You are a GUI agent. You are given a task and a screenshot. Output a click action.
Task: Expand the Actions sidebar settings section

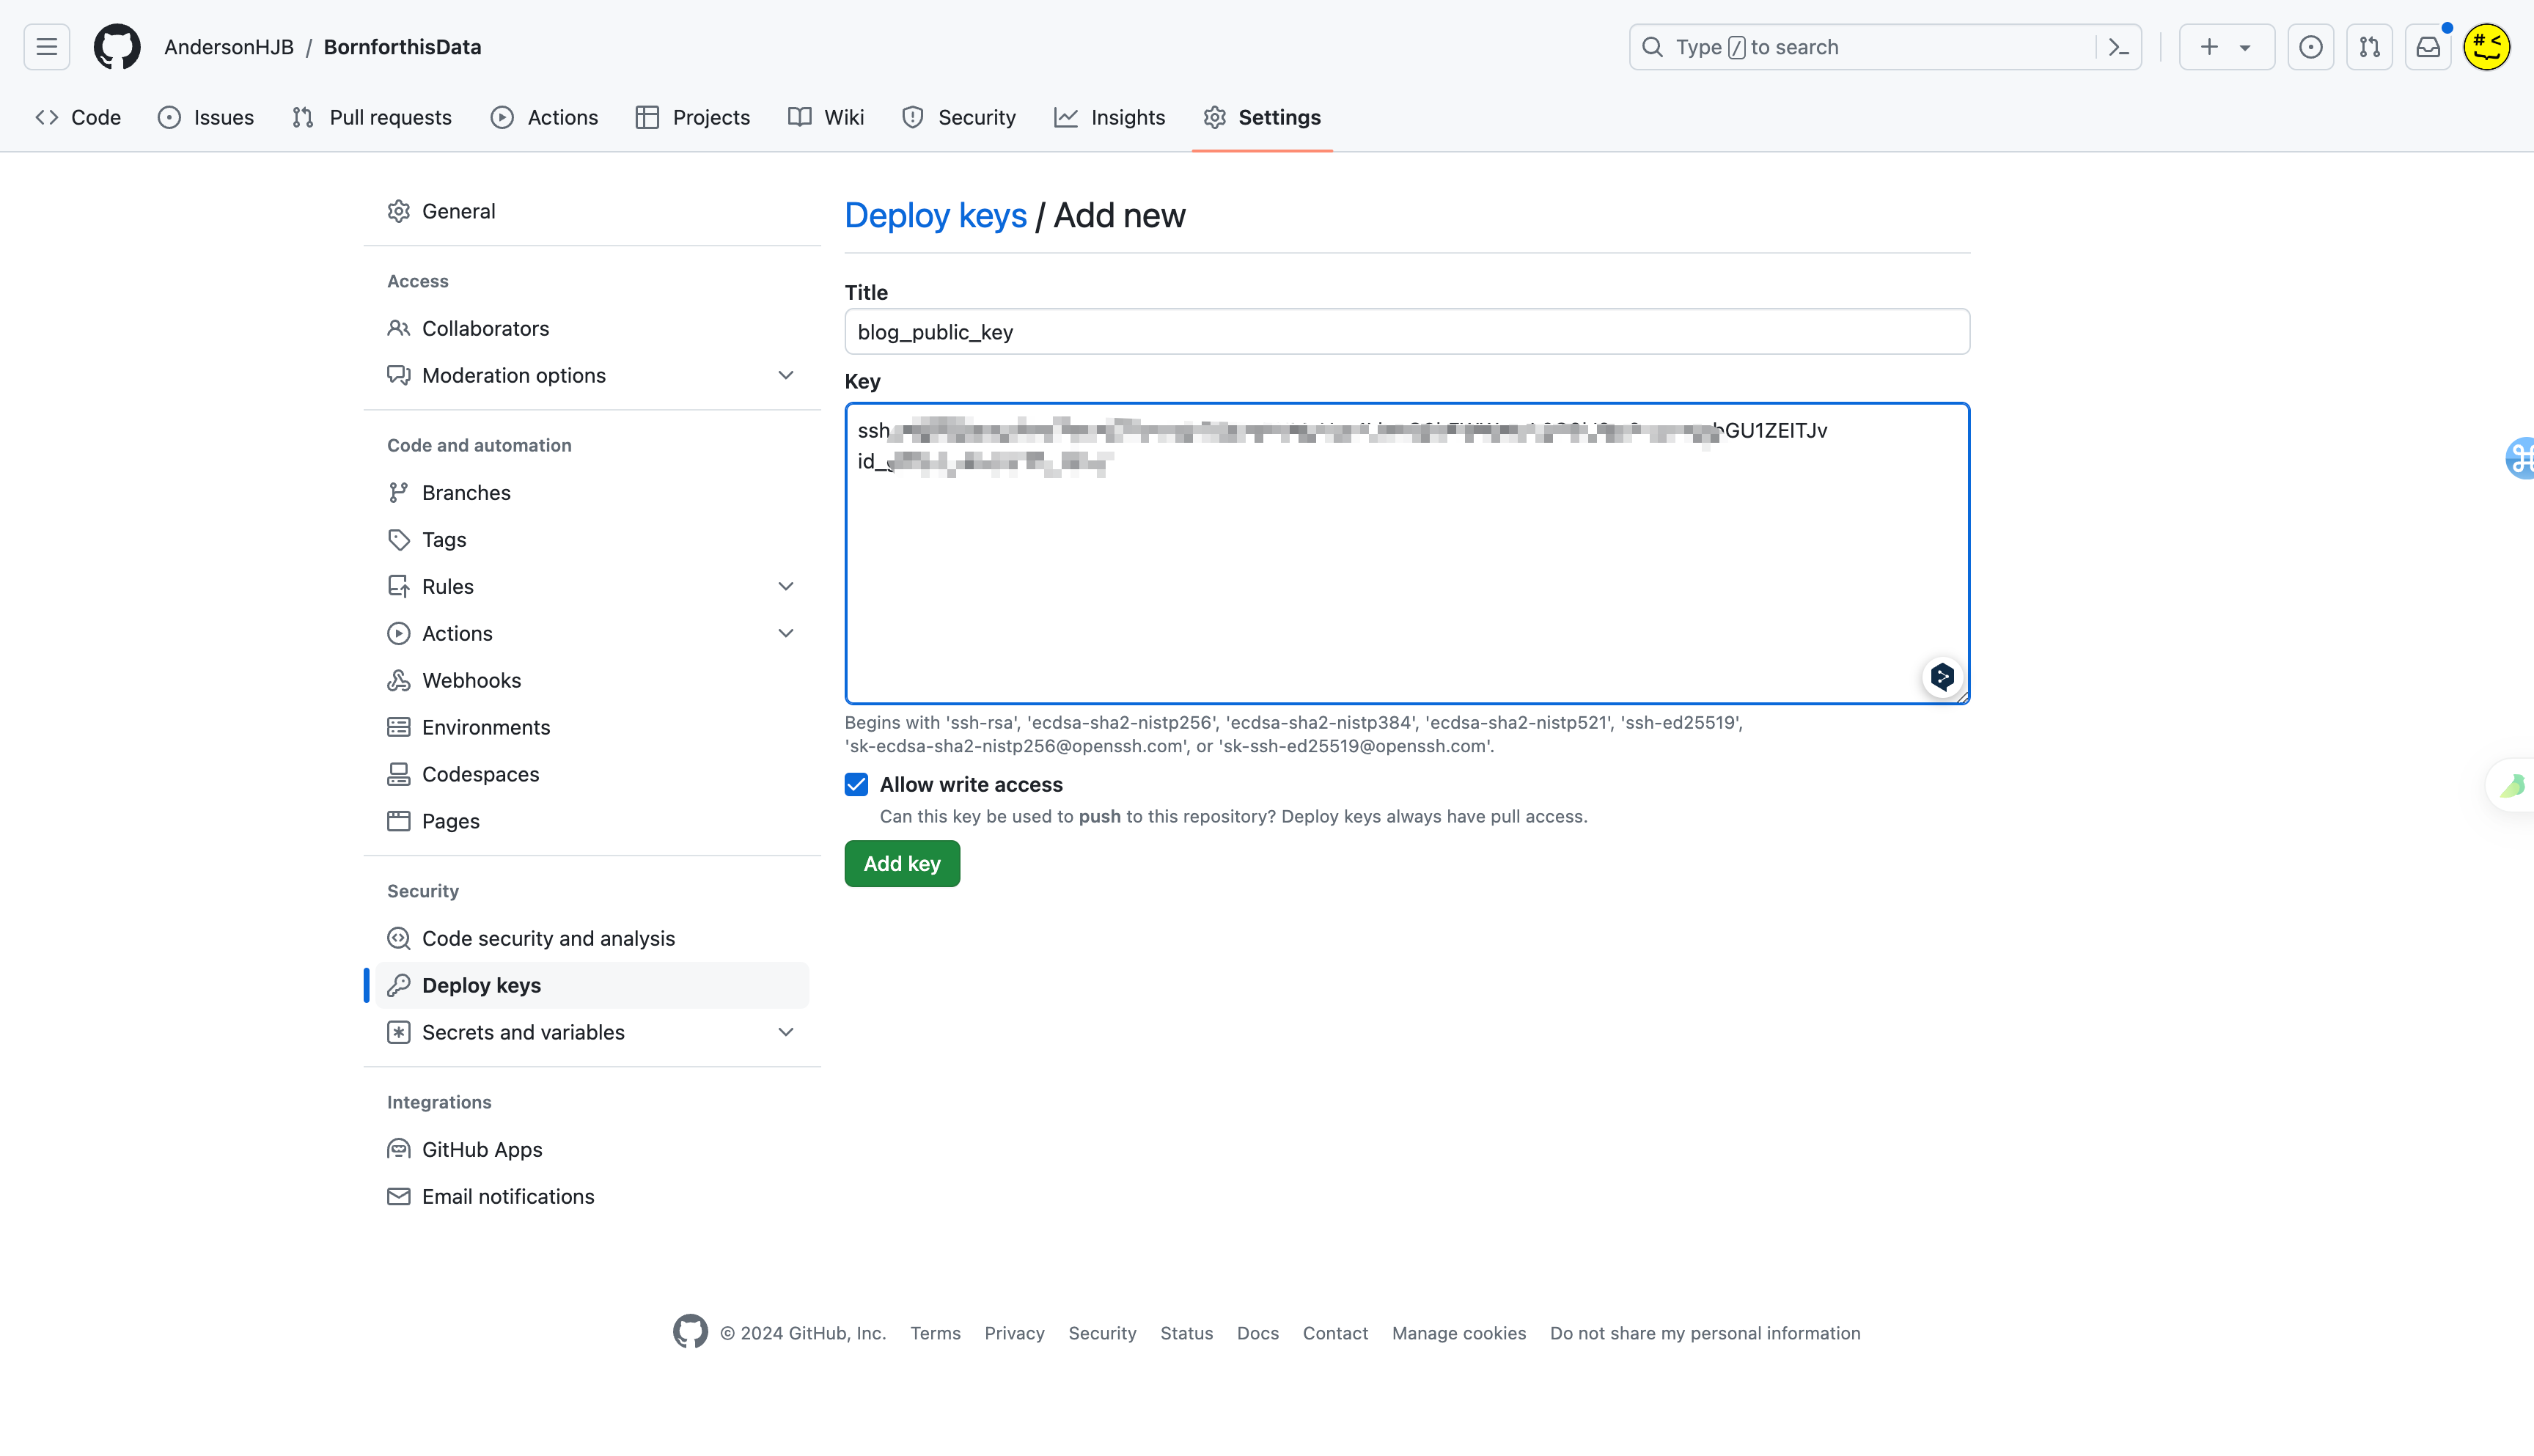pyautogui.click(x=786, y=633)
